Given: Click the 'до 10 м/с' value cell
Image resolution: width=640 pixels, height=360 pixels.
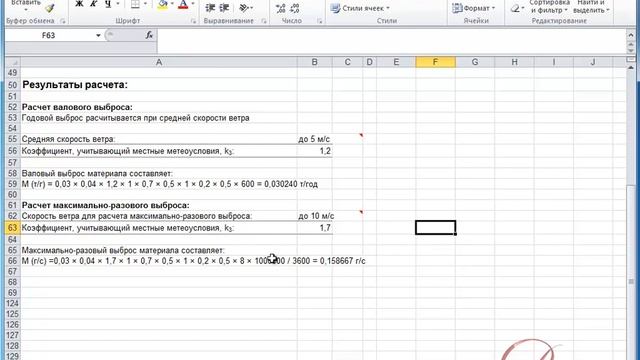Looking at the screenshot, I should (x=316, y=216).
